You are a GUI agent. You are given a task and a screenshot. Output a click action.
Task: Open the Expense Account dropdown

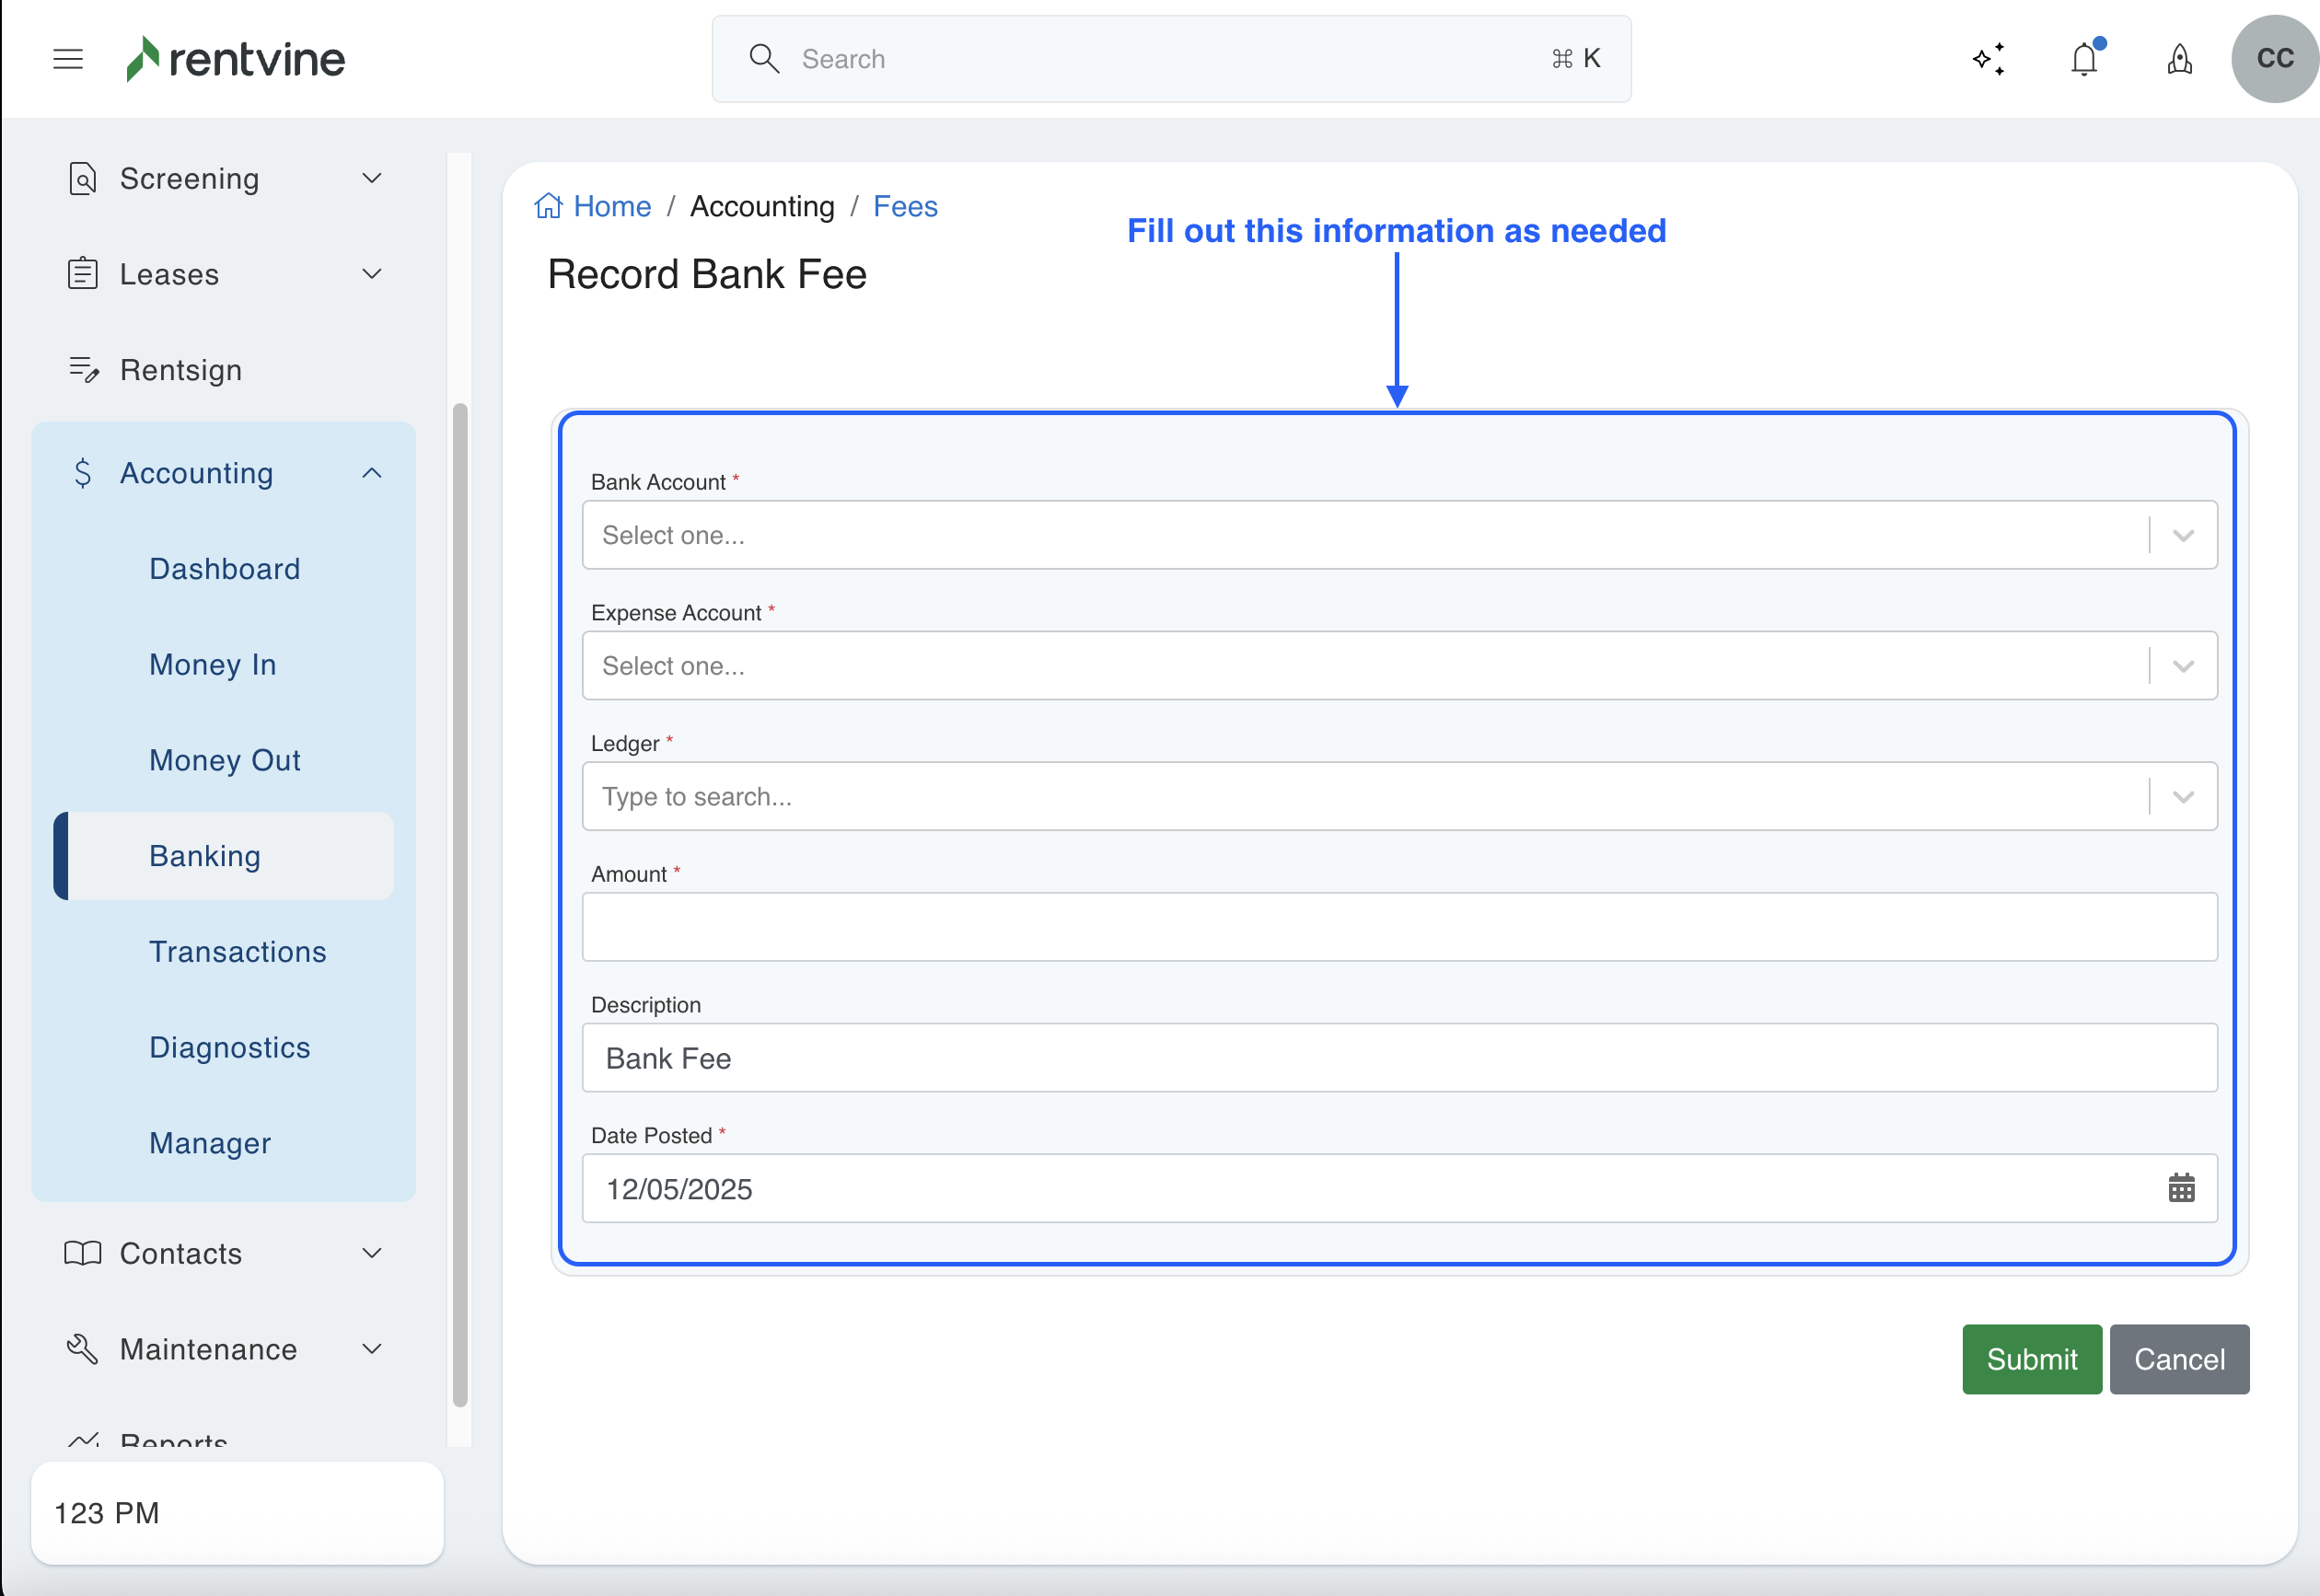click(x=1398, y=666)
